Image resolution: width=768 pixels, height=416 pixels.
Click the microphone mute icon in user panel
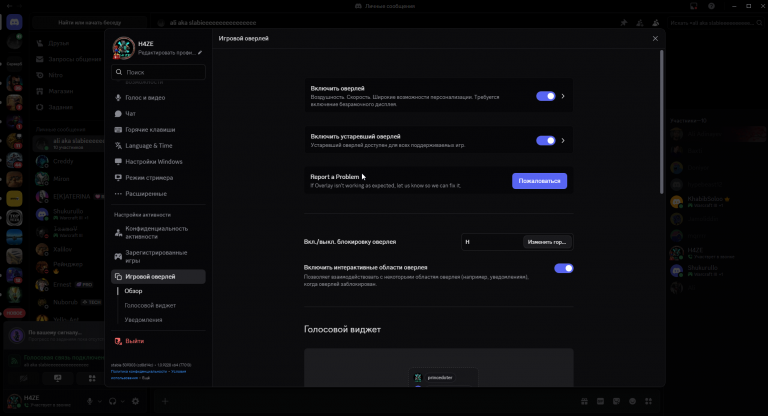tap(90, 401)
